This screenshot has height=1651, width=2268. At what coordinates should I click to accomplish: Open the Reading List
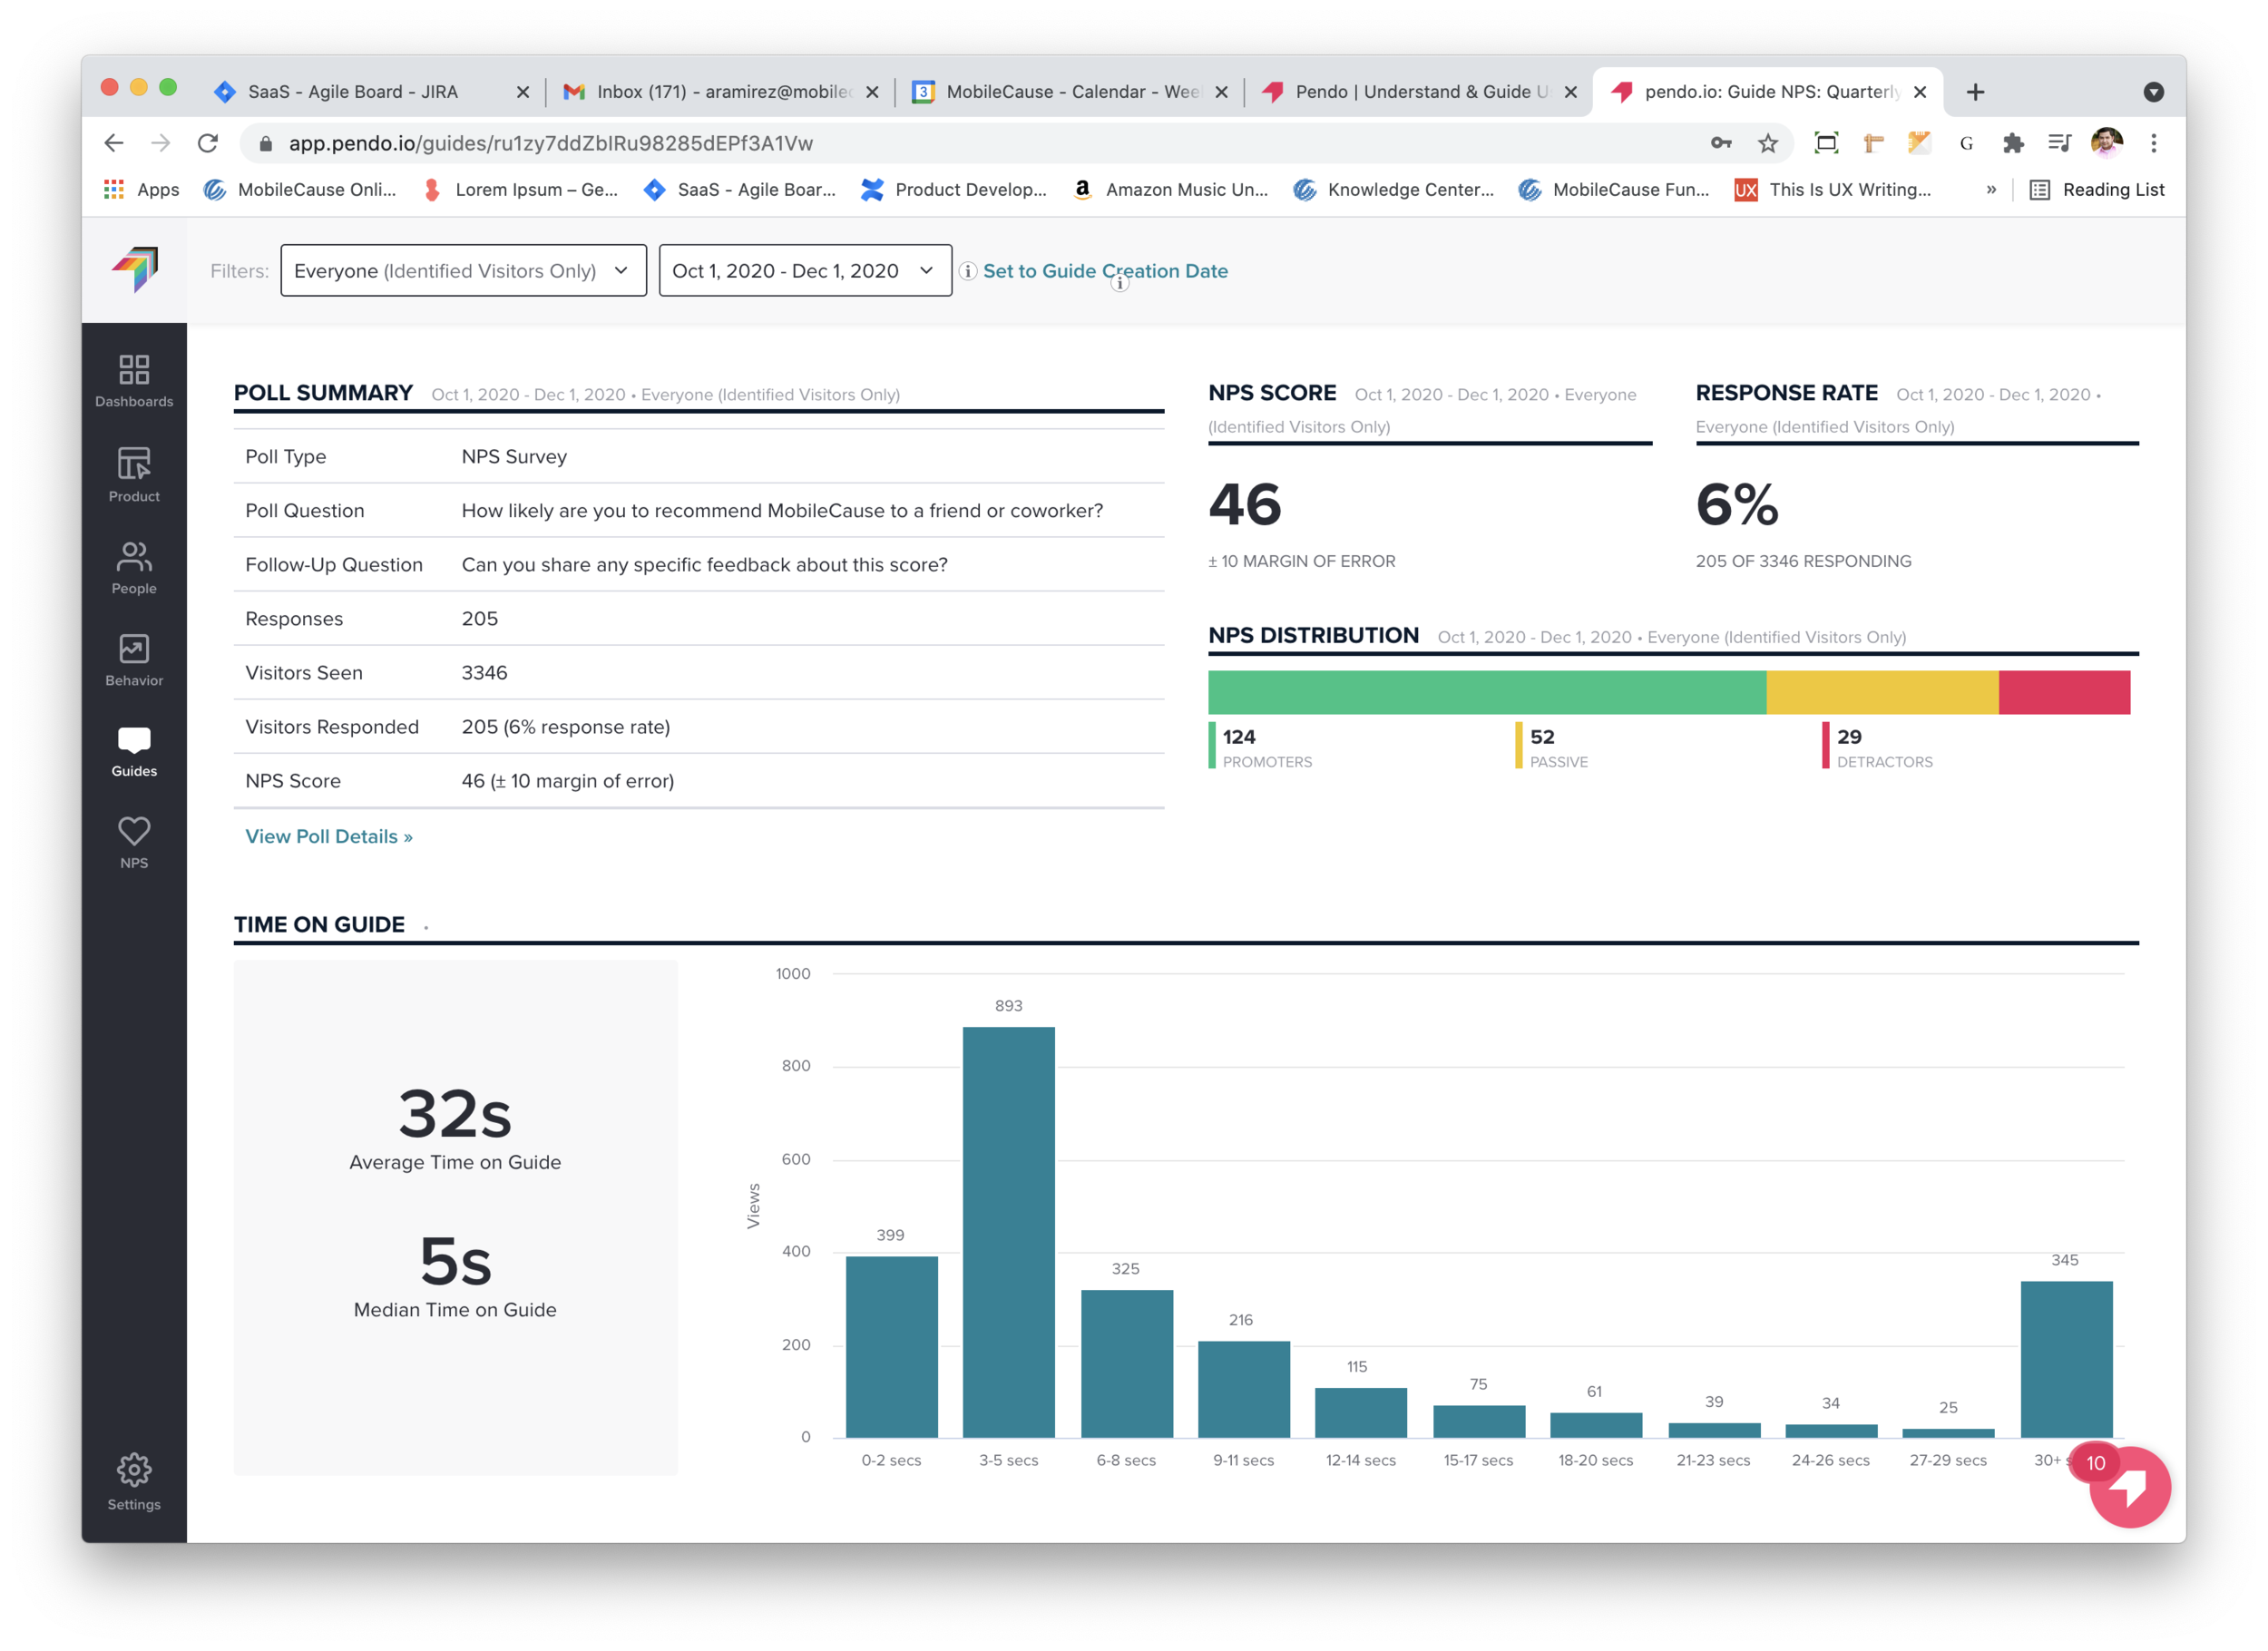coord(2097,189)
